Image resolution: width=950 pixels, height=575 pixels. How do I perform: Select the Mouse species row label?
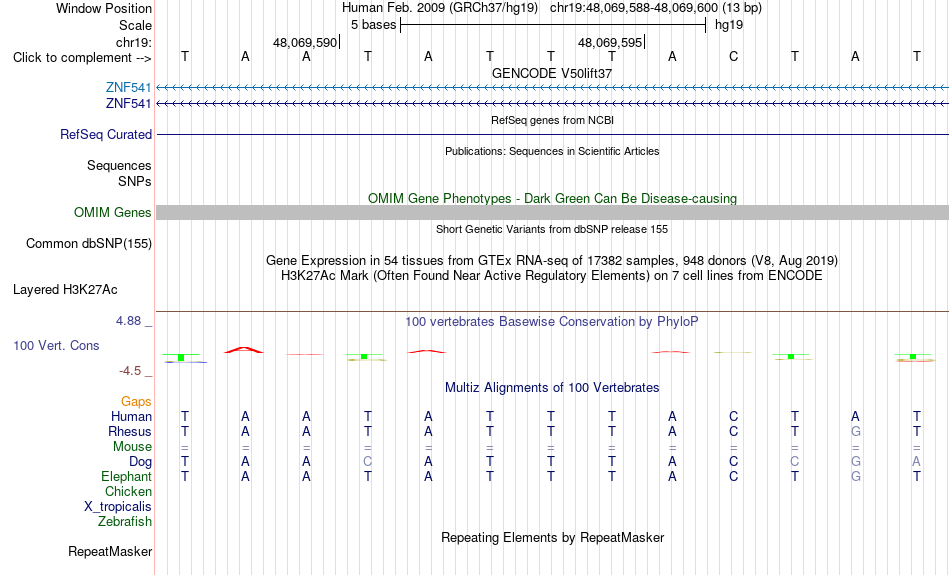(x=132, y=447)
